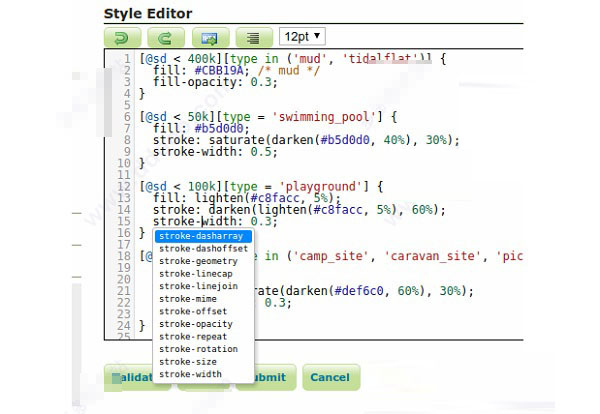Screen dimensions: 600x414
Task: Click the undo icon in editor toolbar
Action: tap(122, 37)
